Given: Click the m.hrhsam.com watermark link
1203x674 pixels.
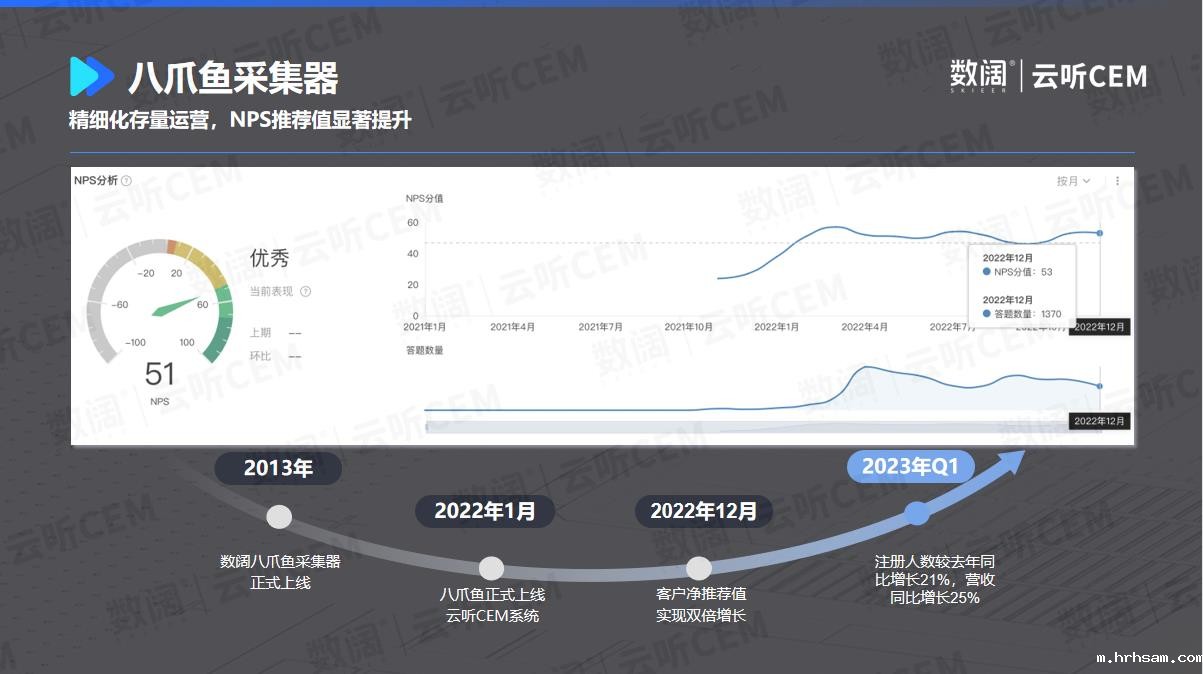Looking at the screenshot, I should tap(1148, 658).
